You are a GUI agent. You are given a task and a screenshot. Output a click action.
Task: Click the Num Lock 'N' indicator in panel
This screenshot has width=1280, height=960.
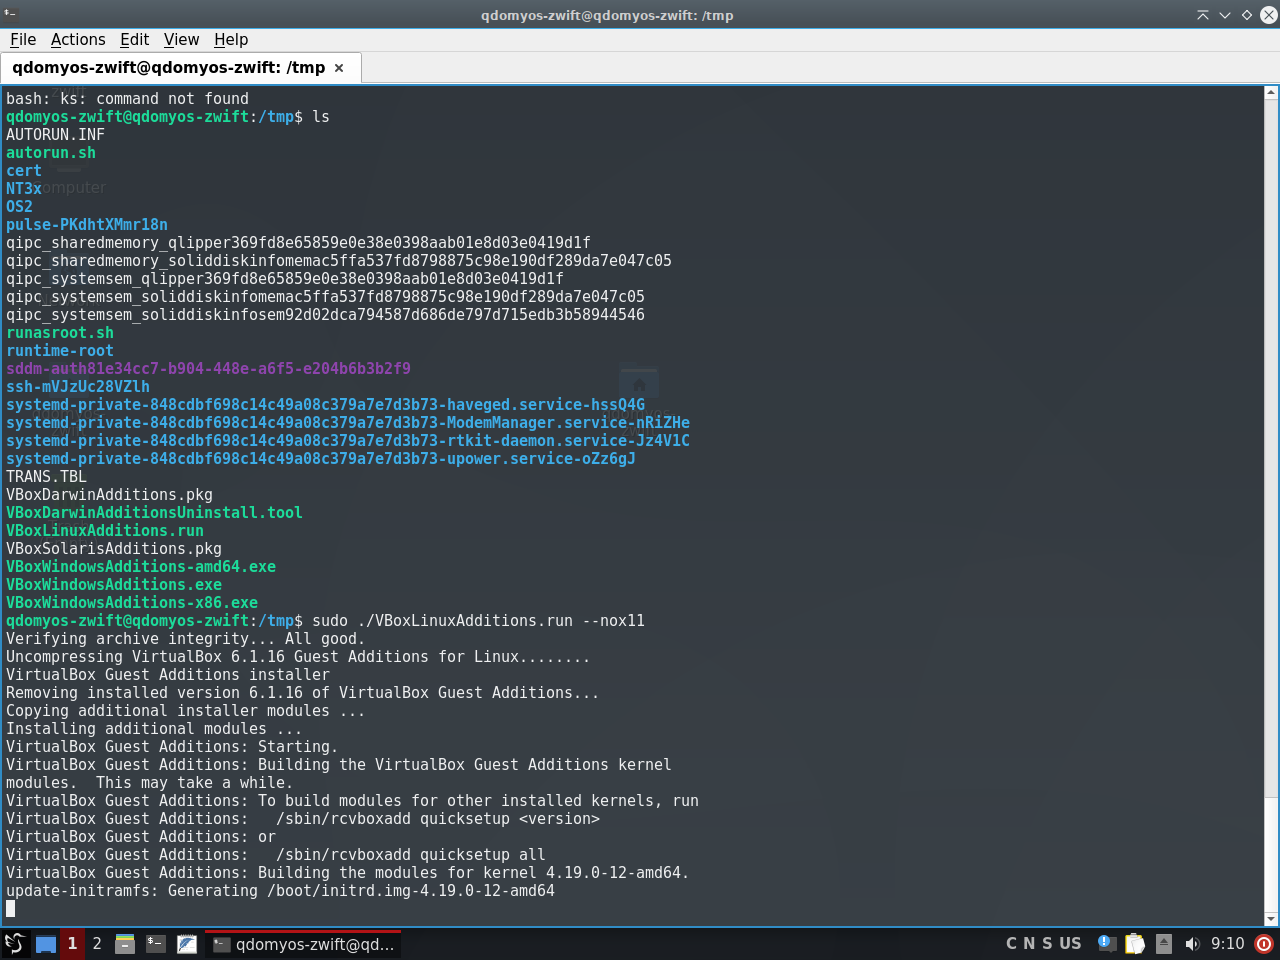click(1029, 943)
